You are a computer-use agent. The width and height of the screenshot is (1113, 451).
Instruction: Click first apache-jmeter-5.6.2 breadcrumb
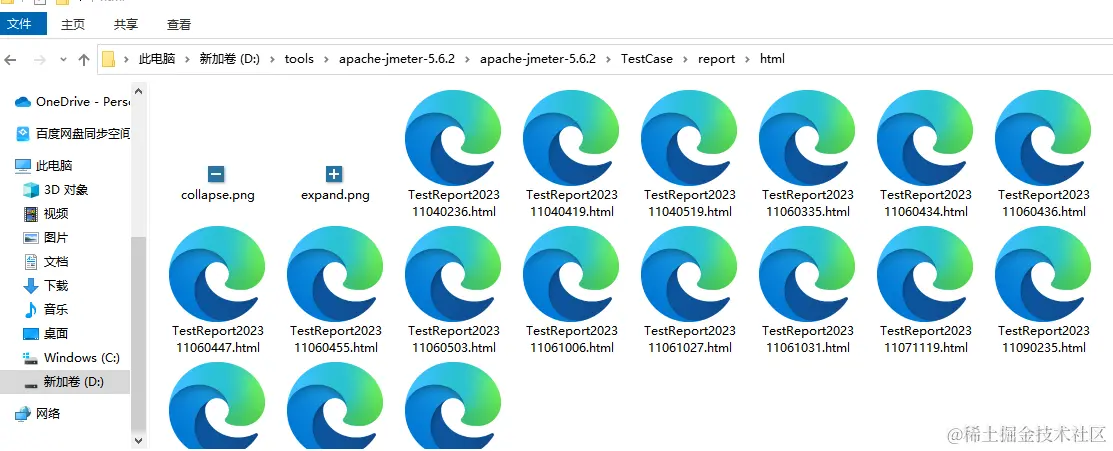pos(397,59)
